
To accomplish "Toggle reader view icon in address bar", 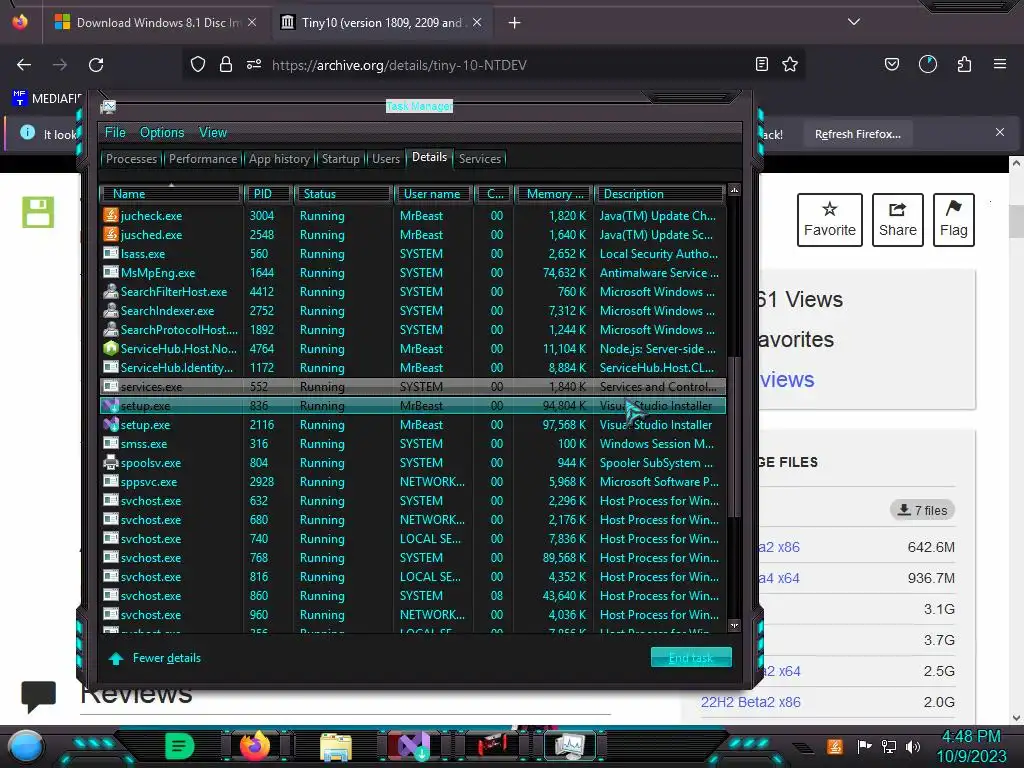I will (761, 64).
